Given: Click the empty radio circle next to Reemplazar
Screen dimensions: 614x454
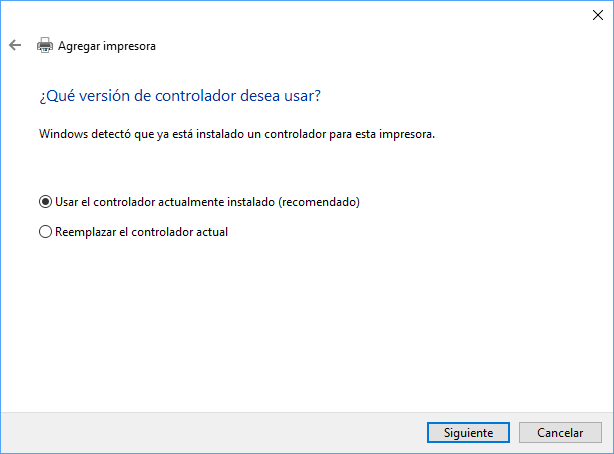Looking at the screenshot, I should 45,232.
